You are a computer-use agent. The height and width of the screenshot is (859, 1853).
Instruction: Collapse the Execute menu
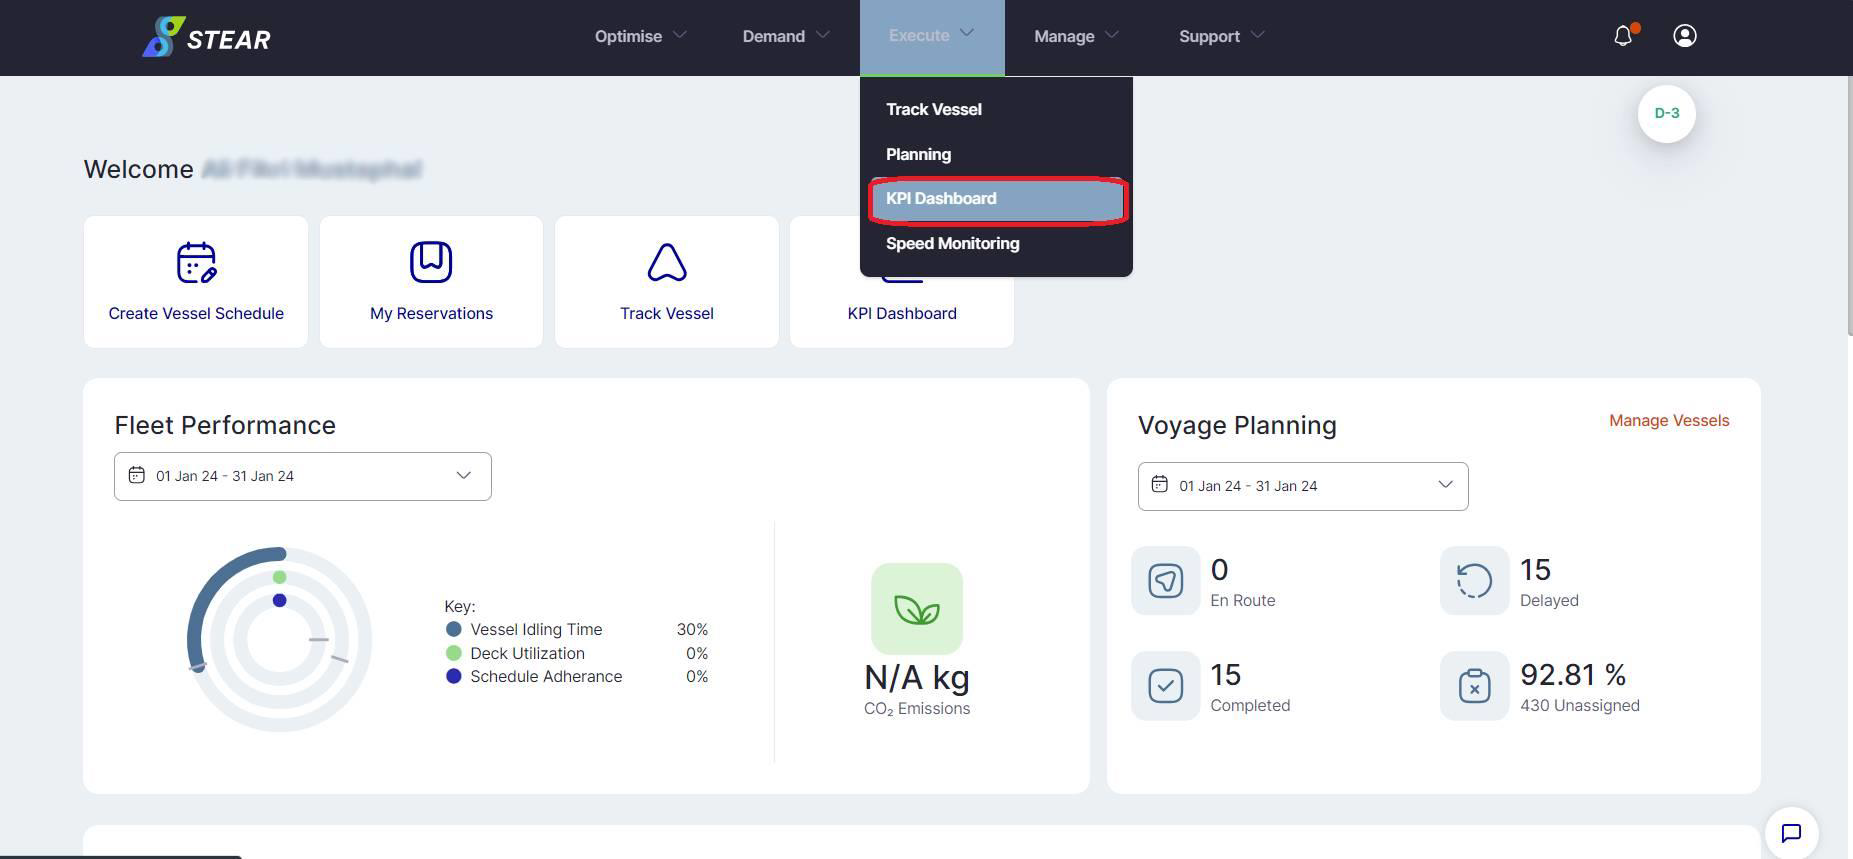click(x=931, y=36)
